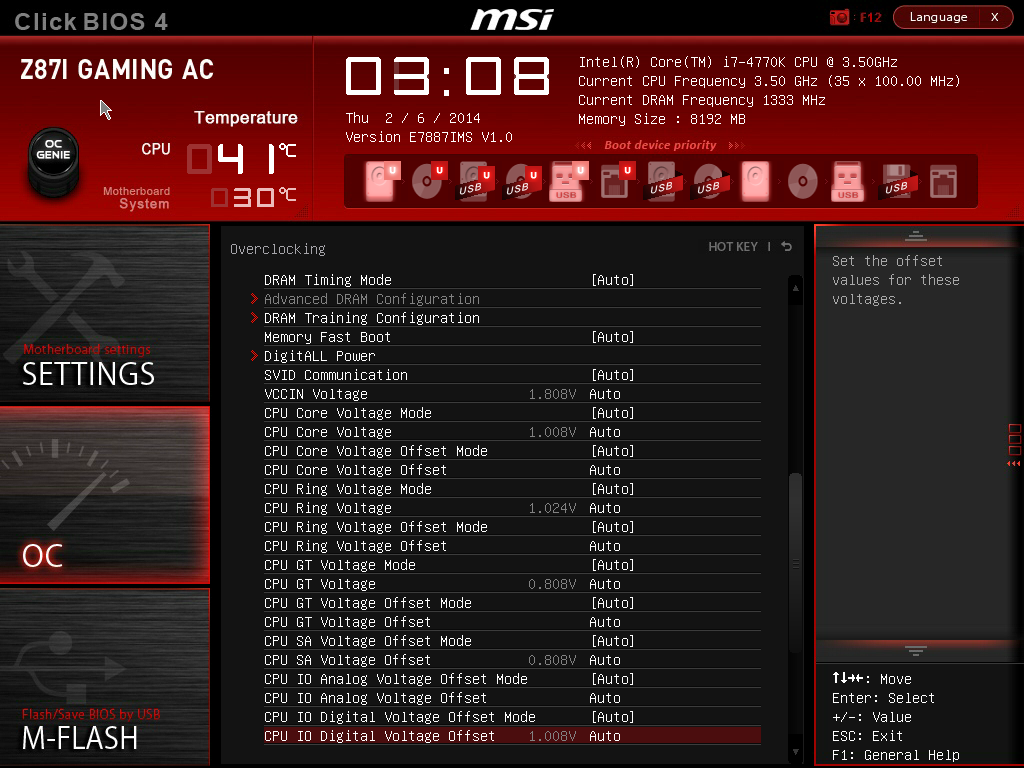Open CPU Core Voltage Offset Mode dropdown
Viewport: 1024px width, 768px height.
[613, 451]
